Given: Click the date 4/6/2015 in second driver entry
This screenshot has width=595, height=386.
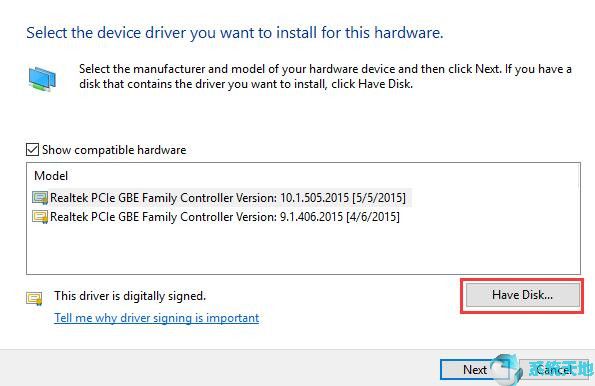Looking at the screenshot, I should (373, 217).
